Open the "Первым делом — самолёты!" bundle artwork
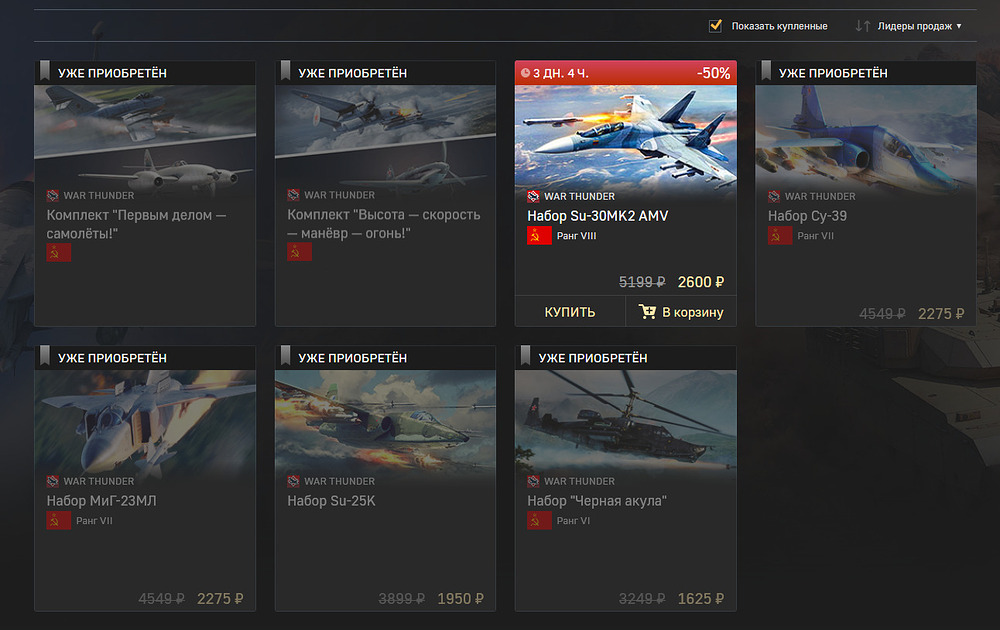The image size is (1000, 630). [x=145, y=136]
